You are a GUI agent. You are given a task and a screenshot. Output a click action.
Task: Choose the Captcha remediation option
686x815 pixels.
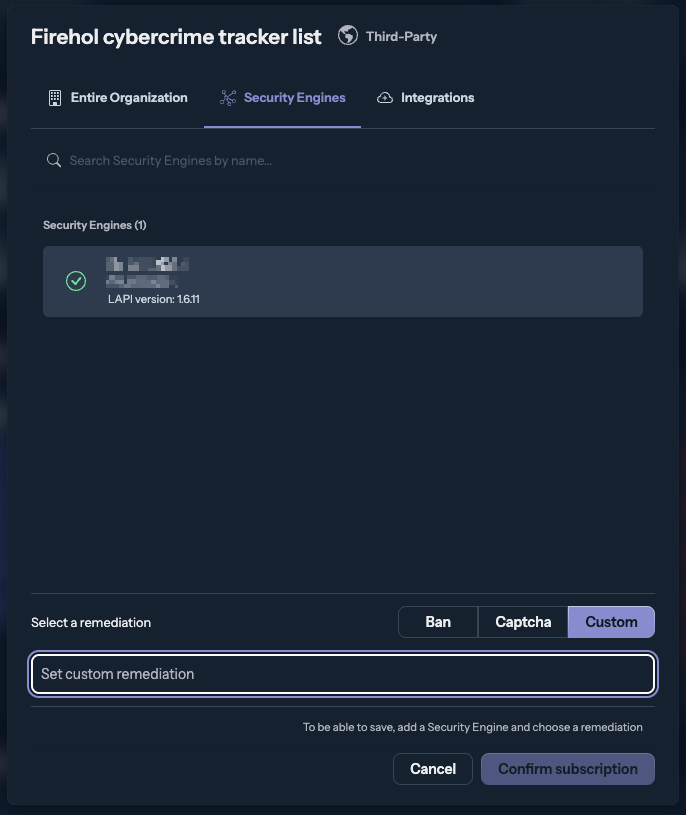click(523, 622)
